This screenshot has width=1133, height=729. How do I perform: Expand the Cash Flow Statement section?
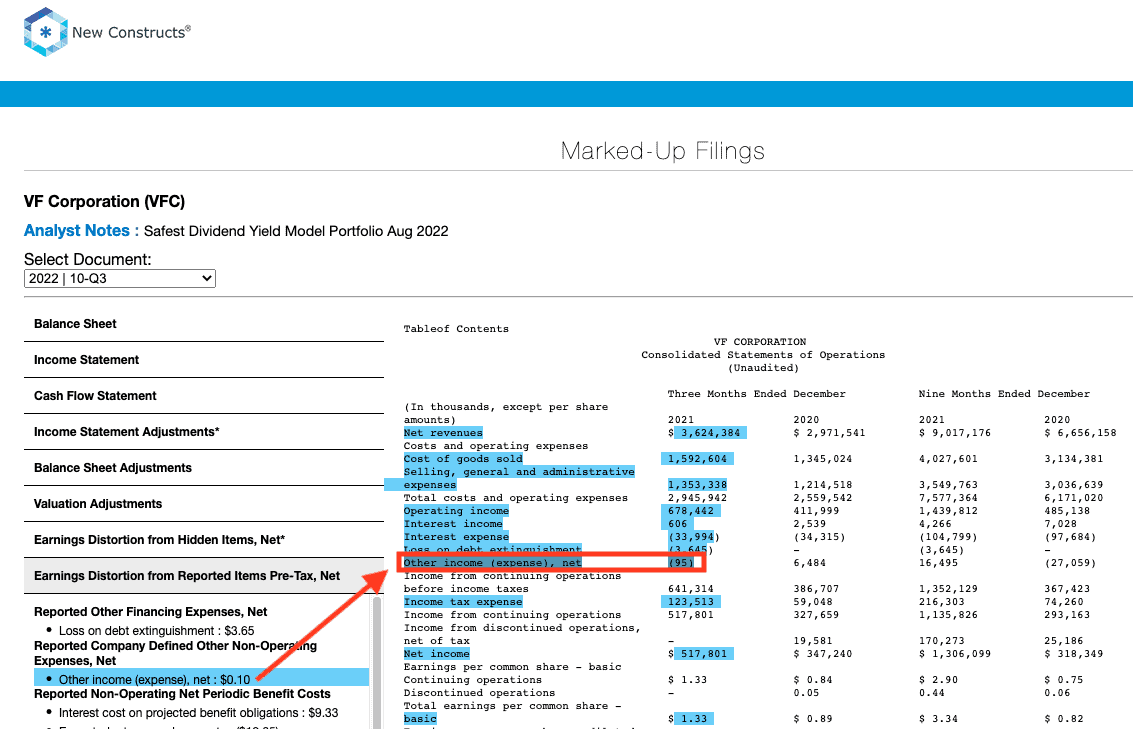pos(204,396)
